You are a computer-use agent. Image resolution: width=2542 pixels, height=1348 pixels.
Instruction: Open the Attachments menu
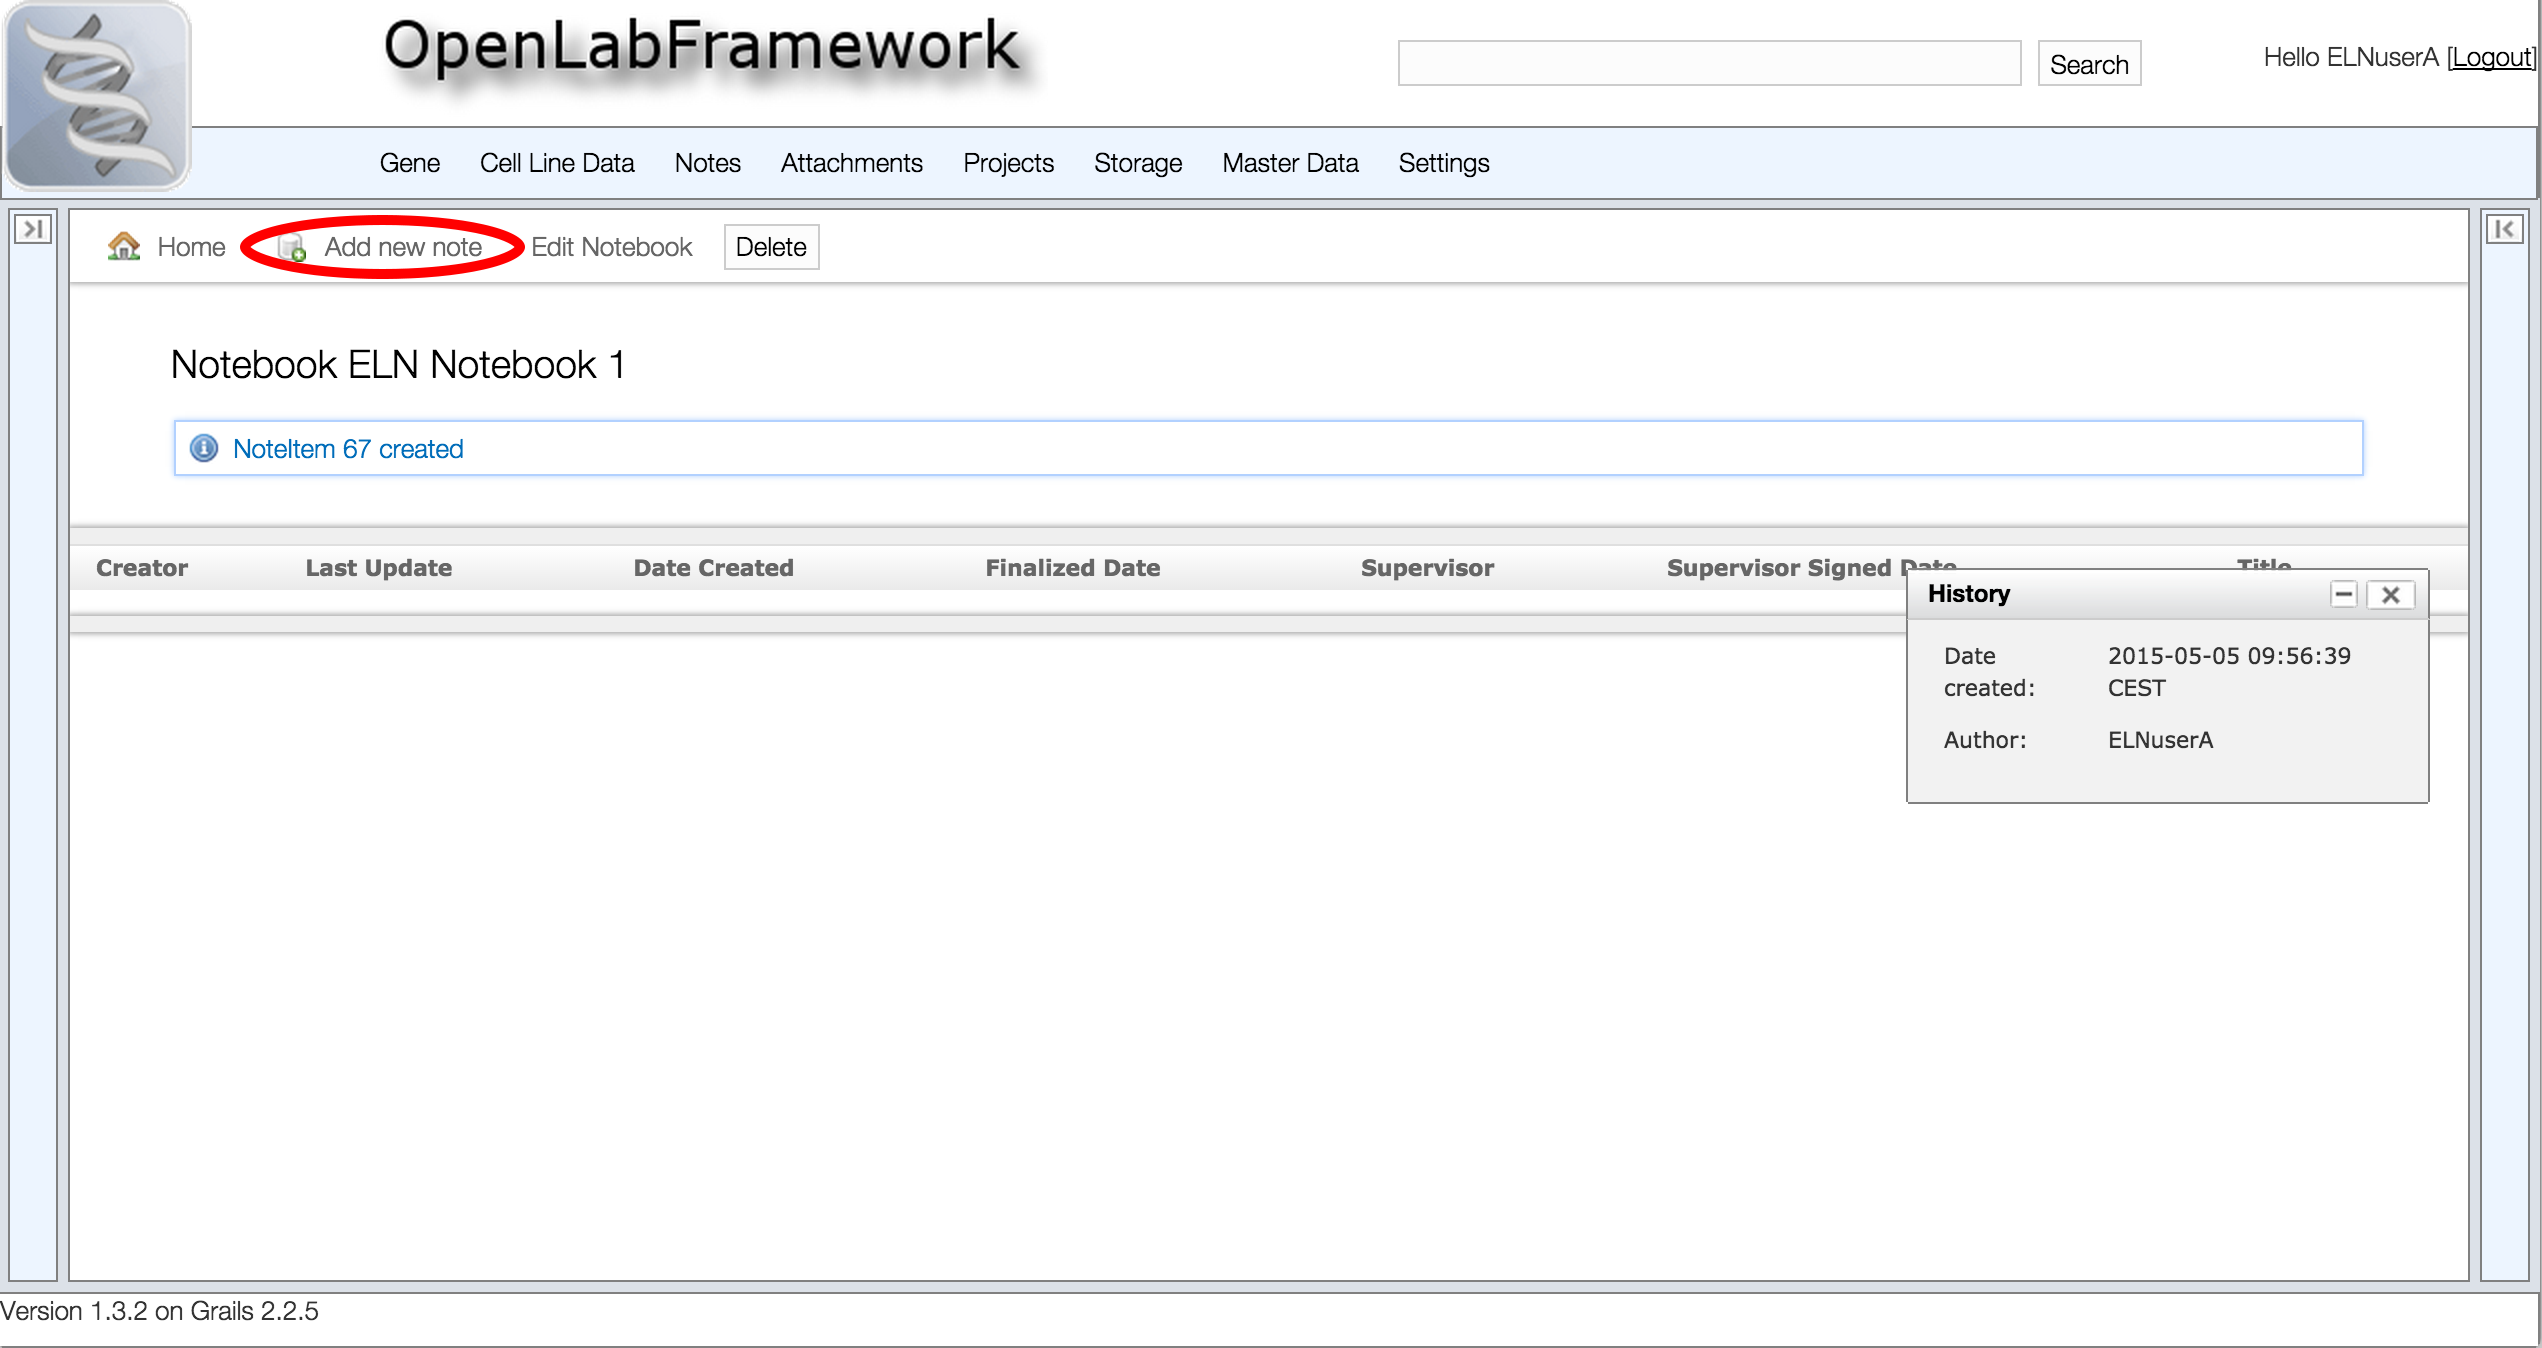click(x=851, y=163)
